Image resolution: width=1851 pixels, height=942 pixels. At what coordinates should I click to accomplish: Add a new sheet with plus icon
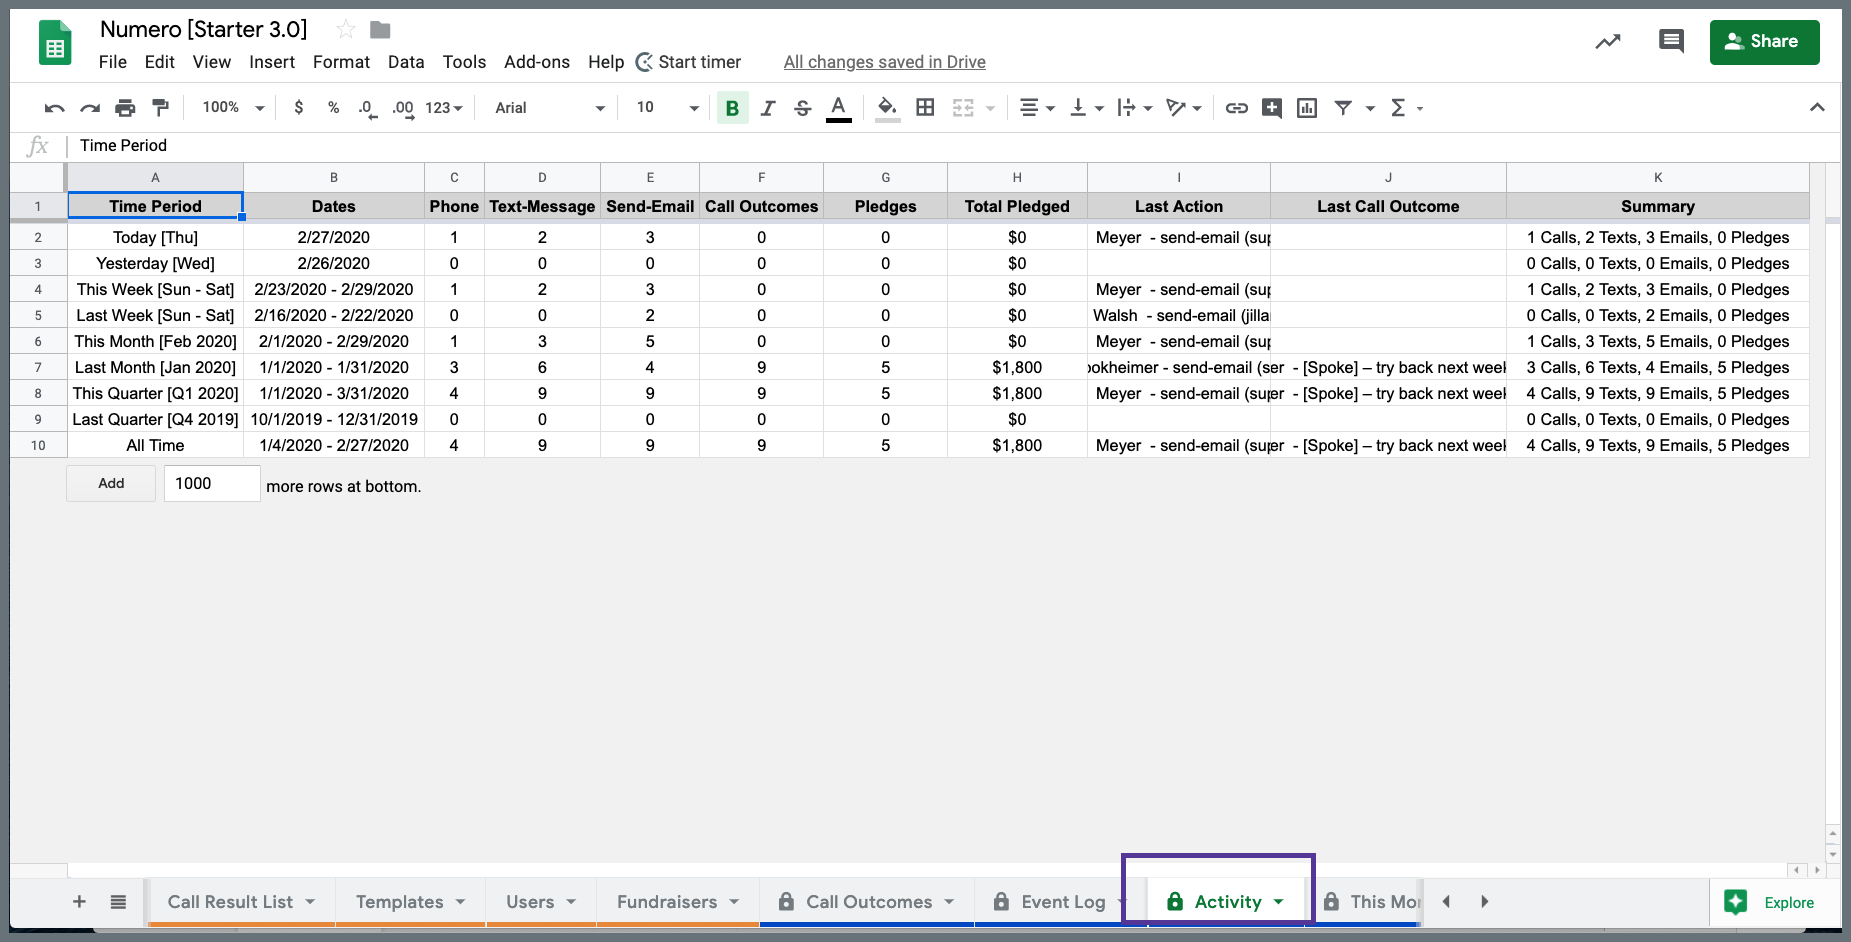point(79,901)
